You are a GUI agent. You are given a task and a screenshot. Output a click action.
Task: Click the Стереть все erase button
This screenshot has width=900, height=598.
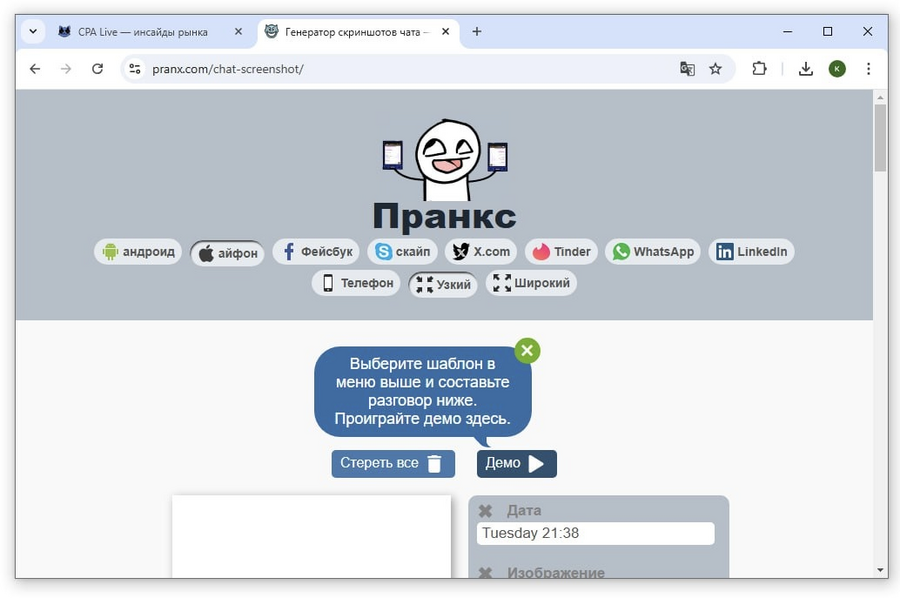click(x=393, y=463)
